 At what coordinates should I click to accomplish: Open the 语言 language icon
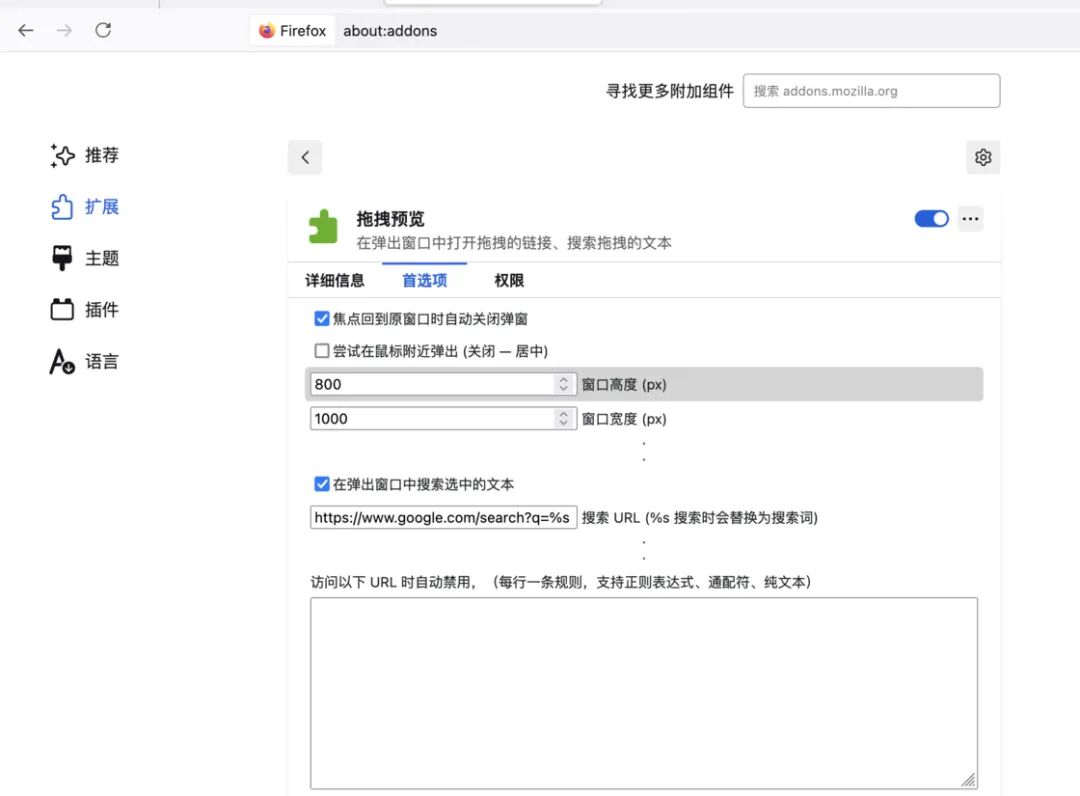coord(62,362)
